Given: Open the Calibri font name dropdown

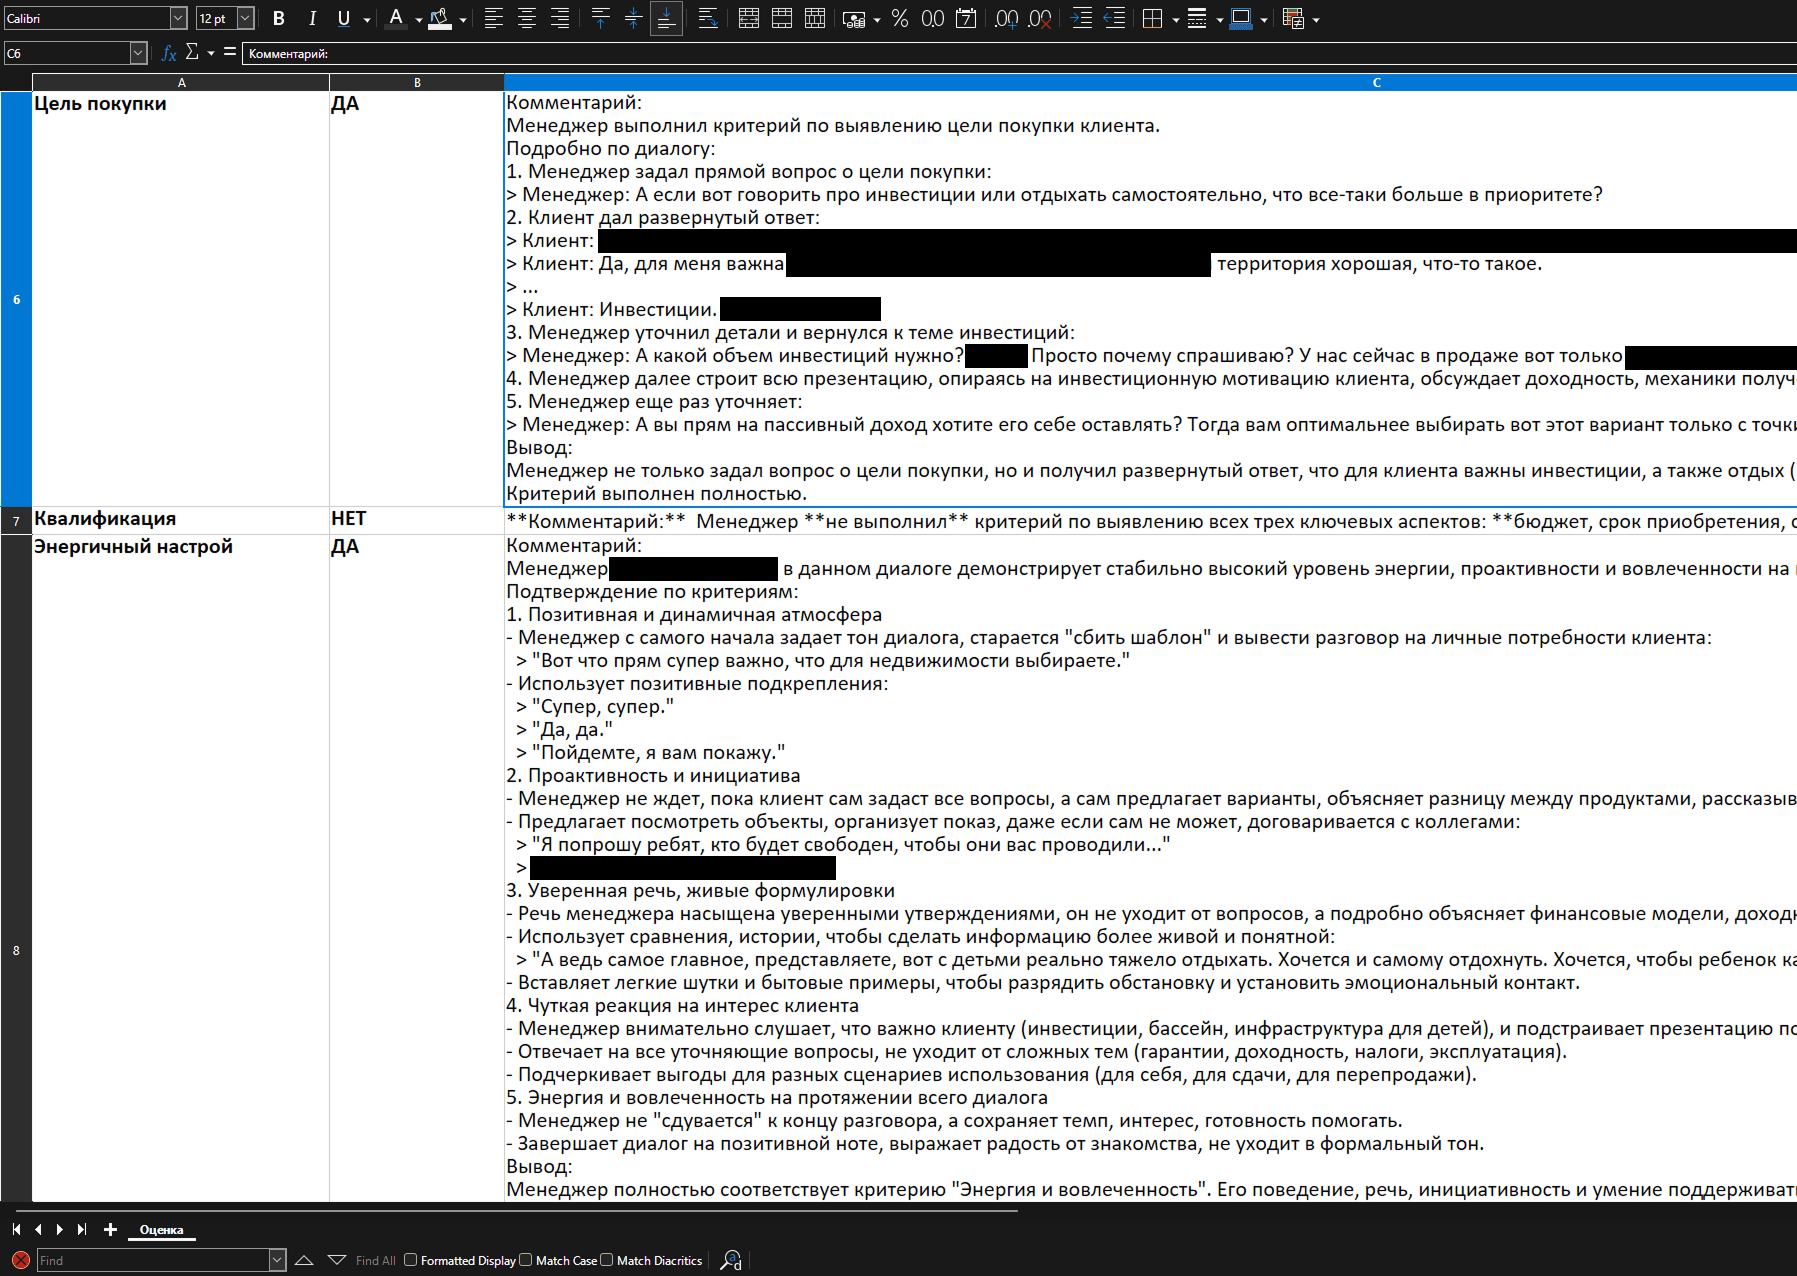Looking at the screenshot, I should coord(178,18).
